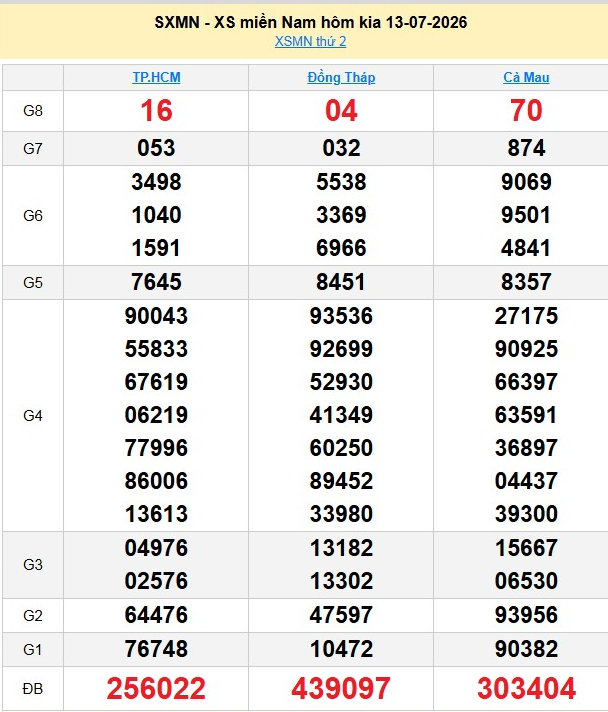Click the G7 row label
The image size is (608, 712).
click(33, 148)
